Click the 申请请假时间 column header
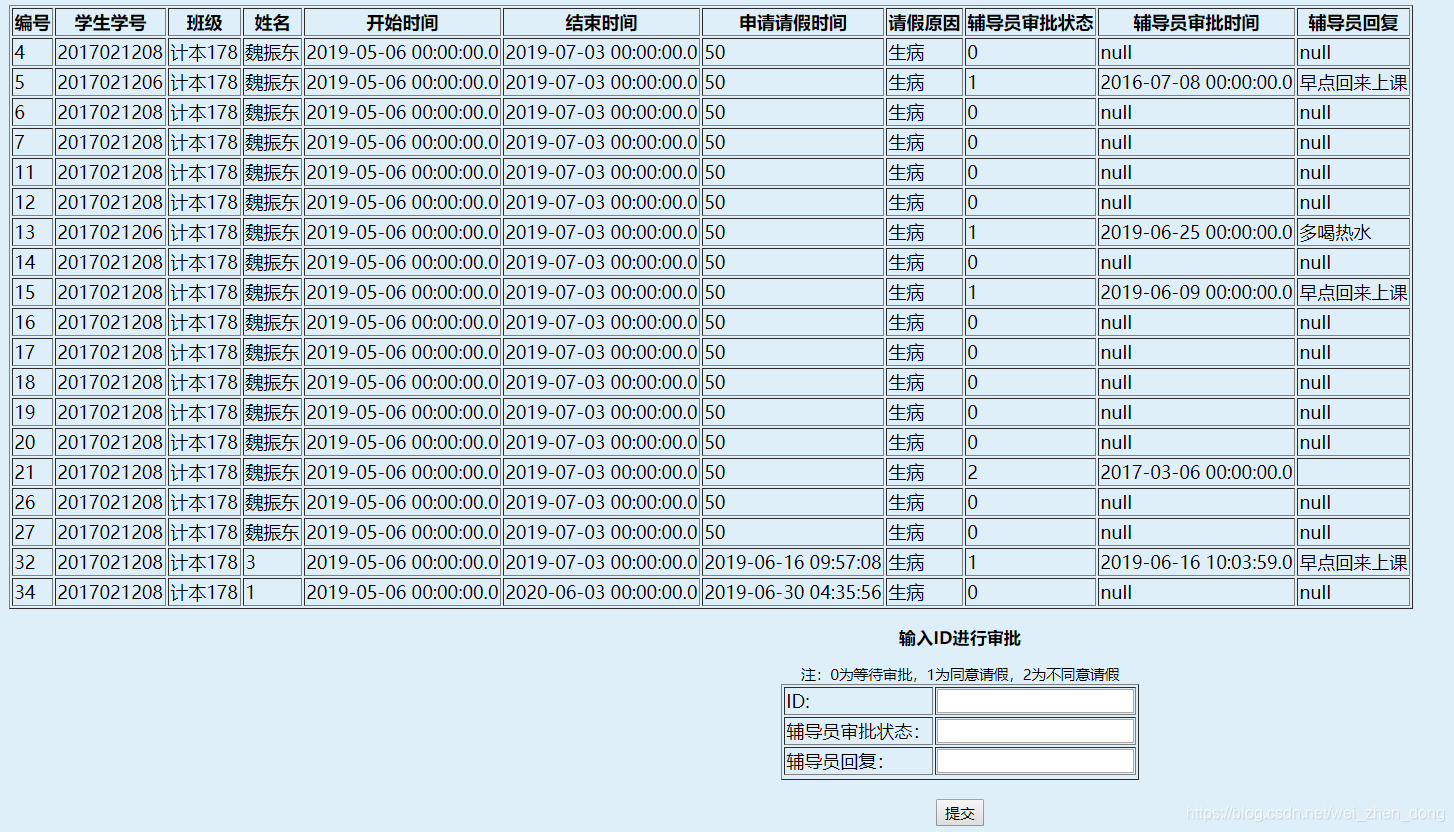The height and width of the screenshot is (832, 1454). (x=793, y=22)
